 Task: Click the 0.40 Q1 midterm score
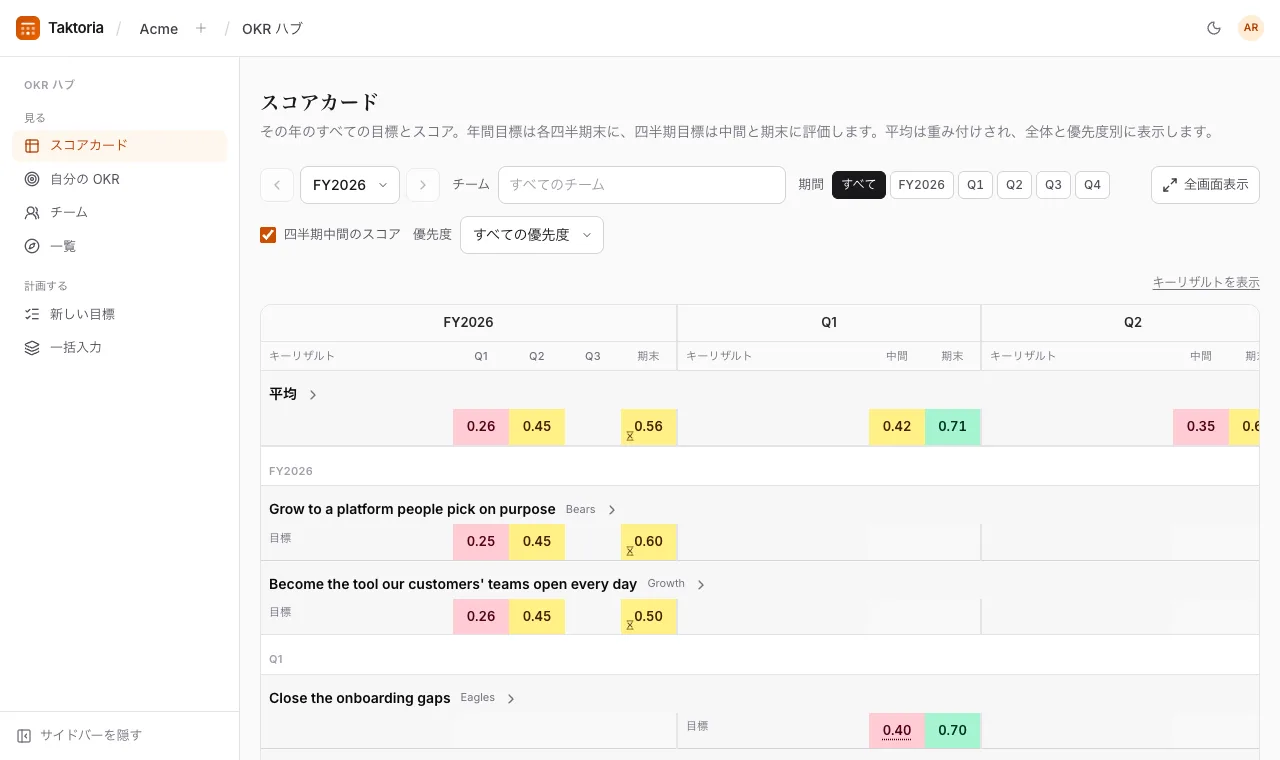click(x=897, y=731)
